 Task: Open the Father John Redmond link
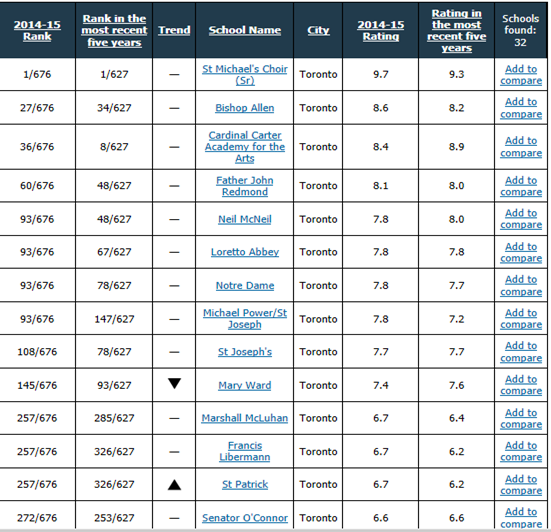click(245, 186)
